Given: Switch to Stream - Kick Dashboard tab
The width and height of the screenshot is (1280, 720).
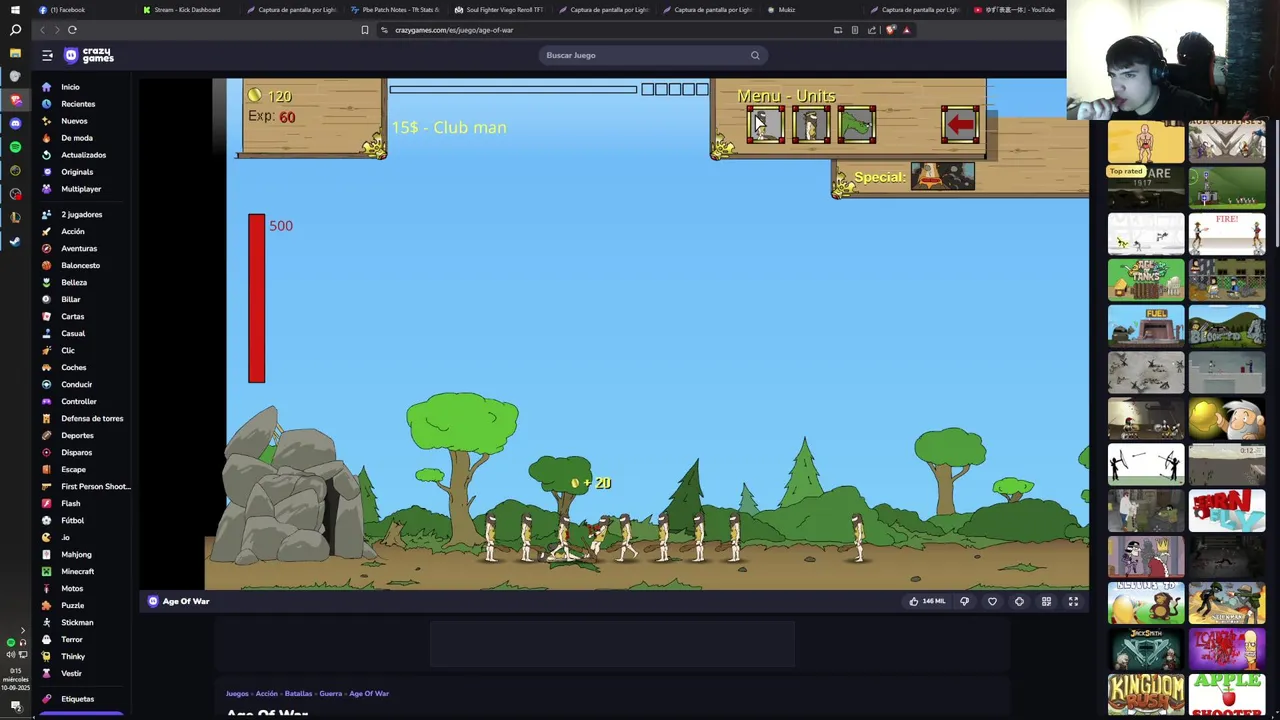Looking at the screenshot, I should (187, 9).
